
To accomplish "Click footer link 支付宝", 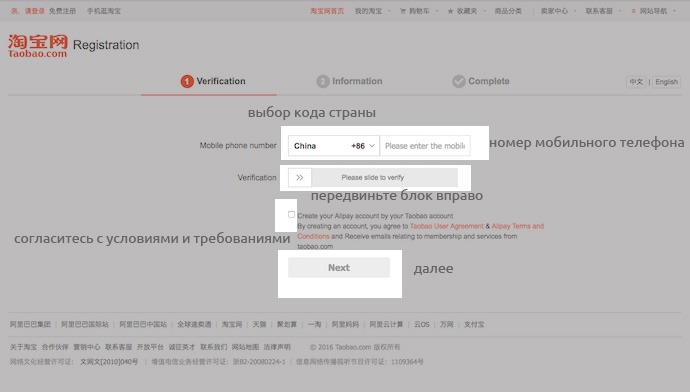I will (x=474, y=324).
